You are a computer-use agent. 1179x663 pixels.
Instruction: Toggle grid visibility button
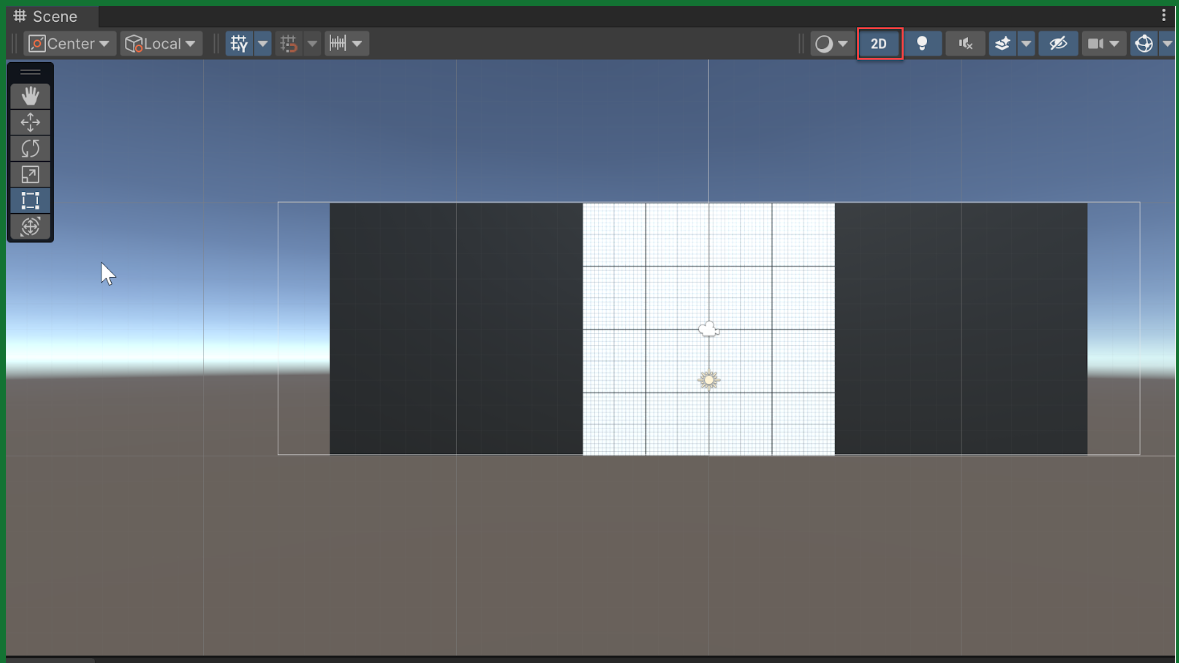tap(239, 44)
